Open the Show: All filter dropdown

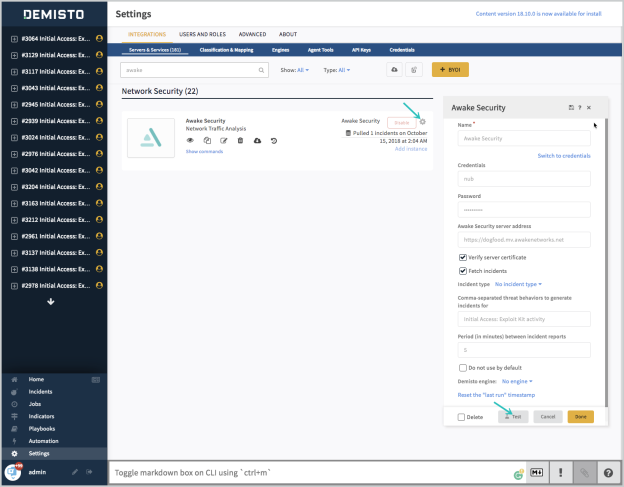tap(303, 70)
